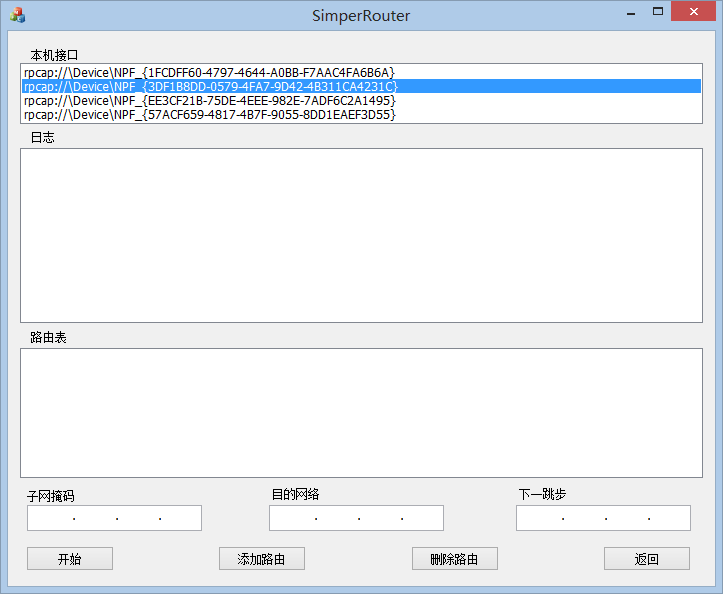Click the 返回 return button

pyautogui.click(x=647, y=558)
